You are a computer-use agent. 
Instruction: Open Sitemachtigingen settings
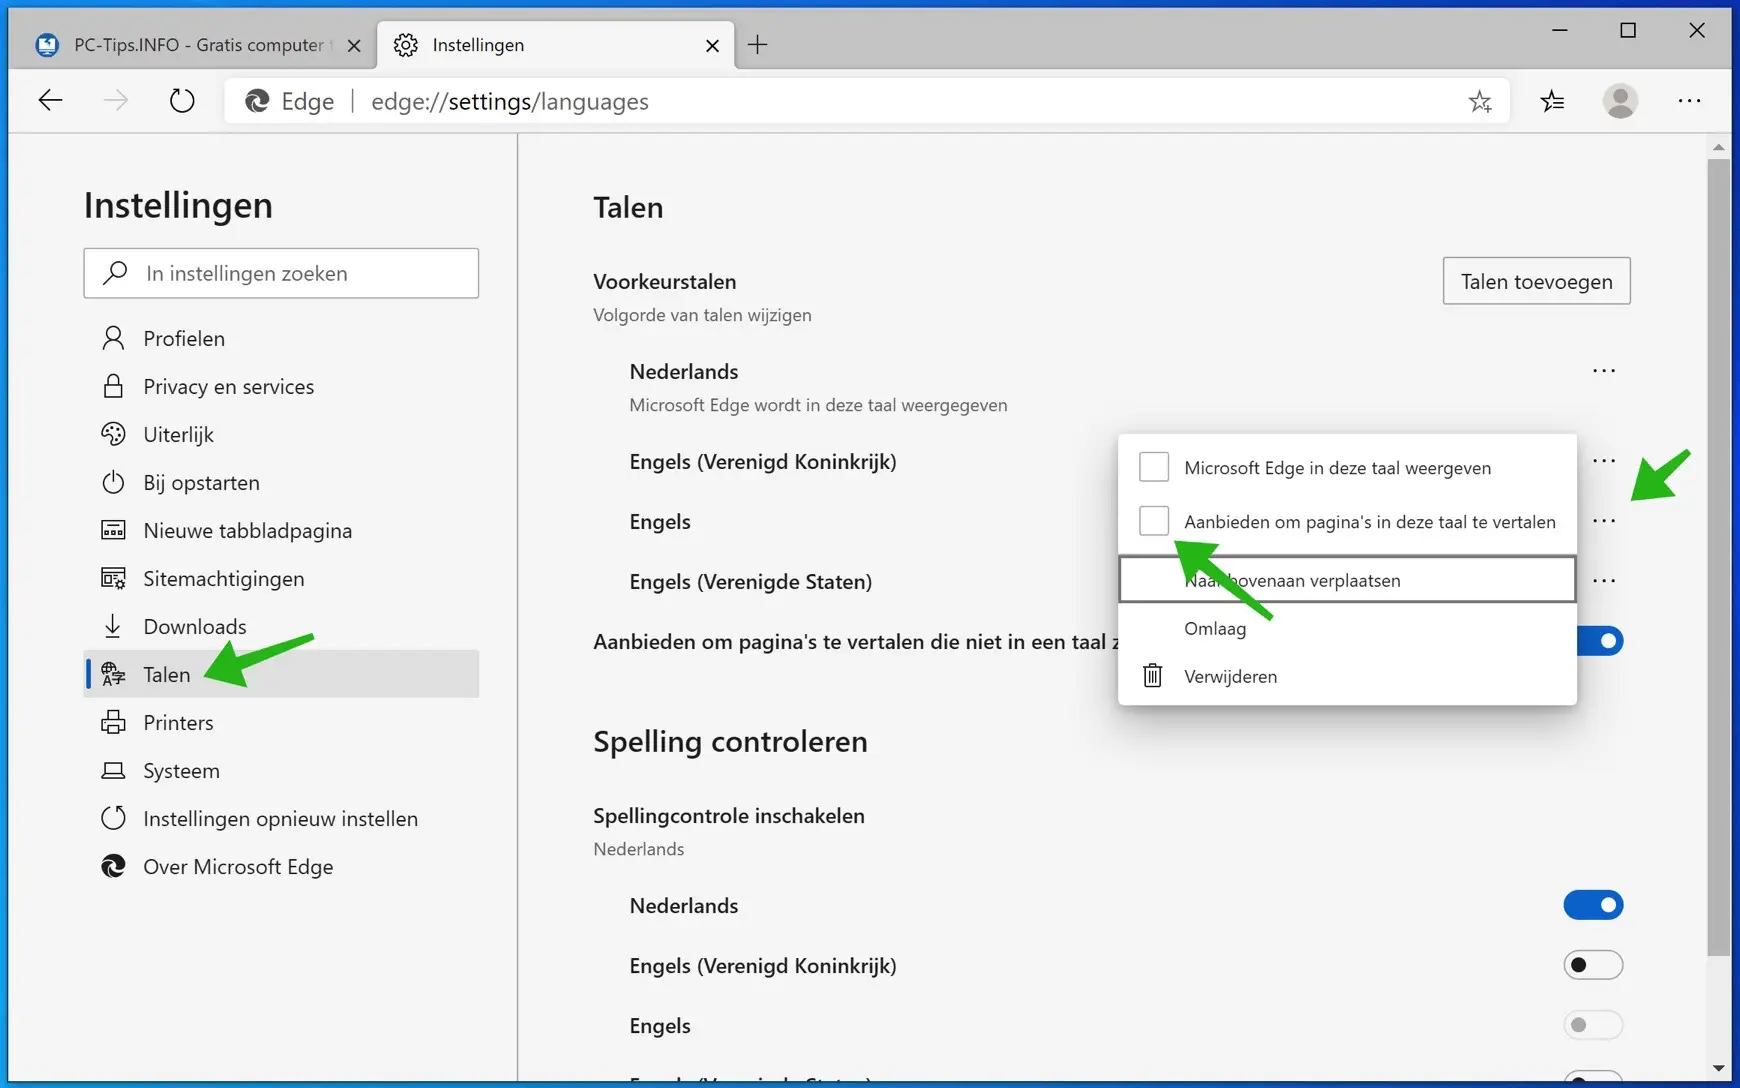281,578
